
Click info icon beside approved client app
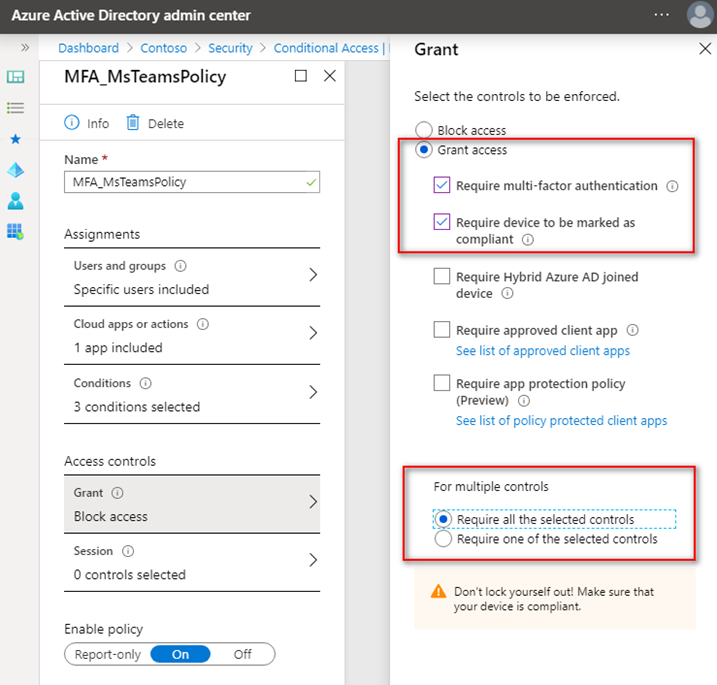(632, 330)
